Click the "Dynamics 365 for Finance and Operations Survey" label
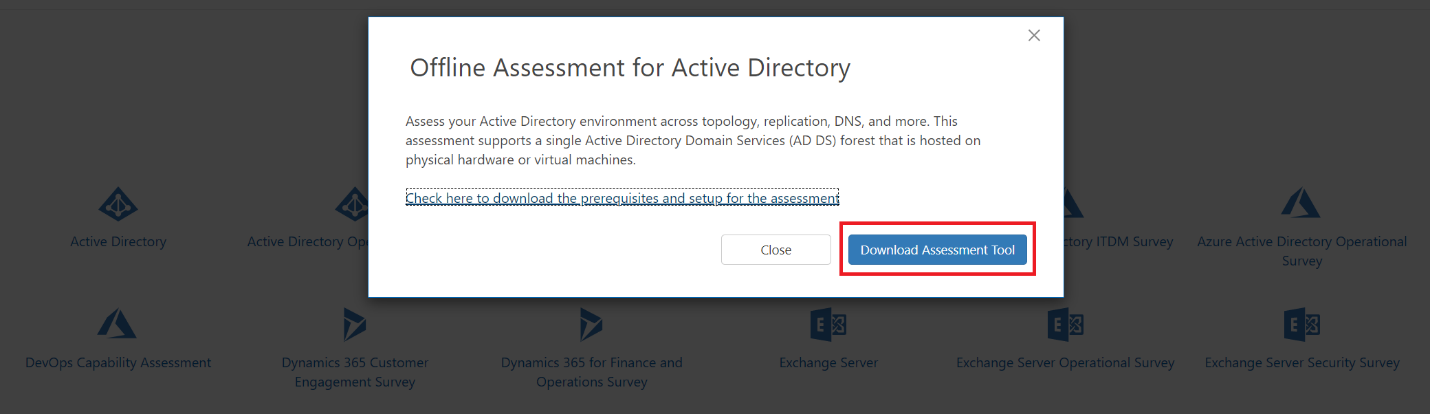Image resolution: width=1430 pixels, height=414 pixels. click(x=592, y=372)
